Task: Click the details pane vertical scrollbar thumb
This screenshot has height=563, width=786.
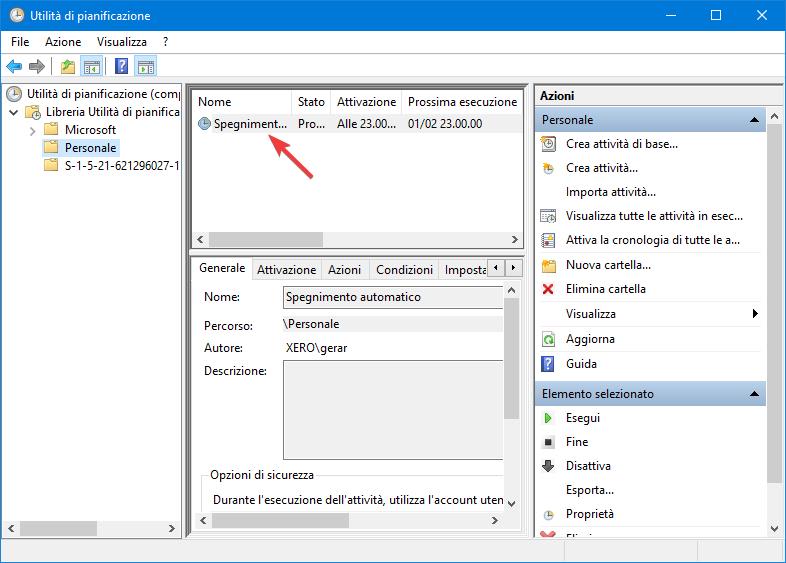Action: (x=511, y=359)
